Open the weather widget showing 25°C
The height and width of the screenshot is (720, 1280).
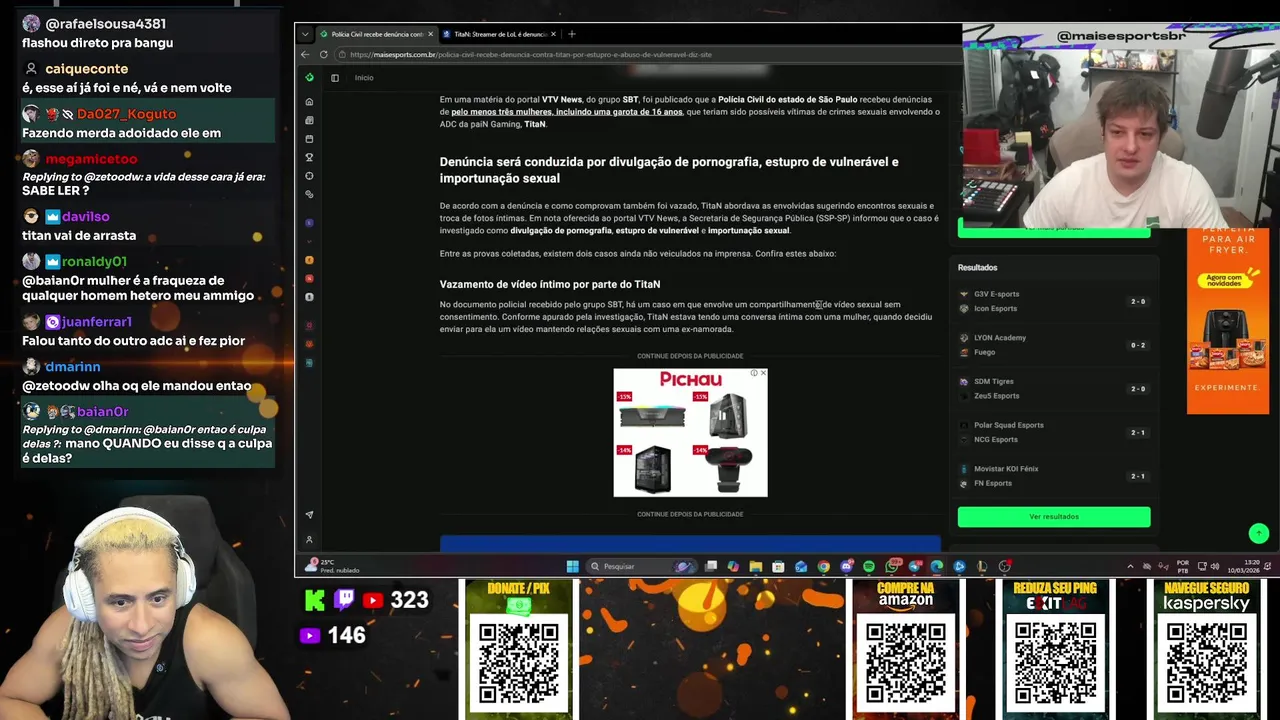pyautogui.click(x=334, y=566)
